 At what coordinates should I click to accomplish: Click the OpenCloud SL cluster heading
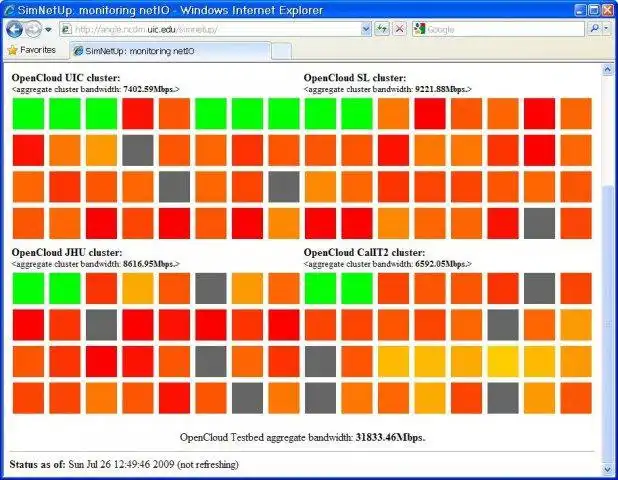pyautogui.click(x=355, y=78)
